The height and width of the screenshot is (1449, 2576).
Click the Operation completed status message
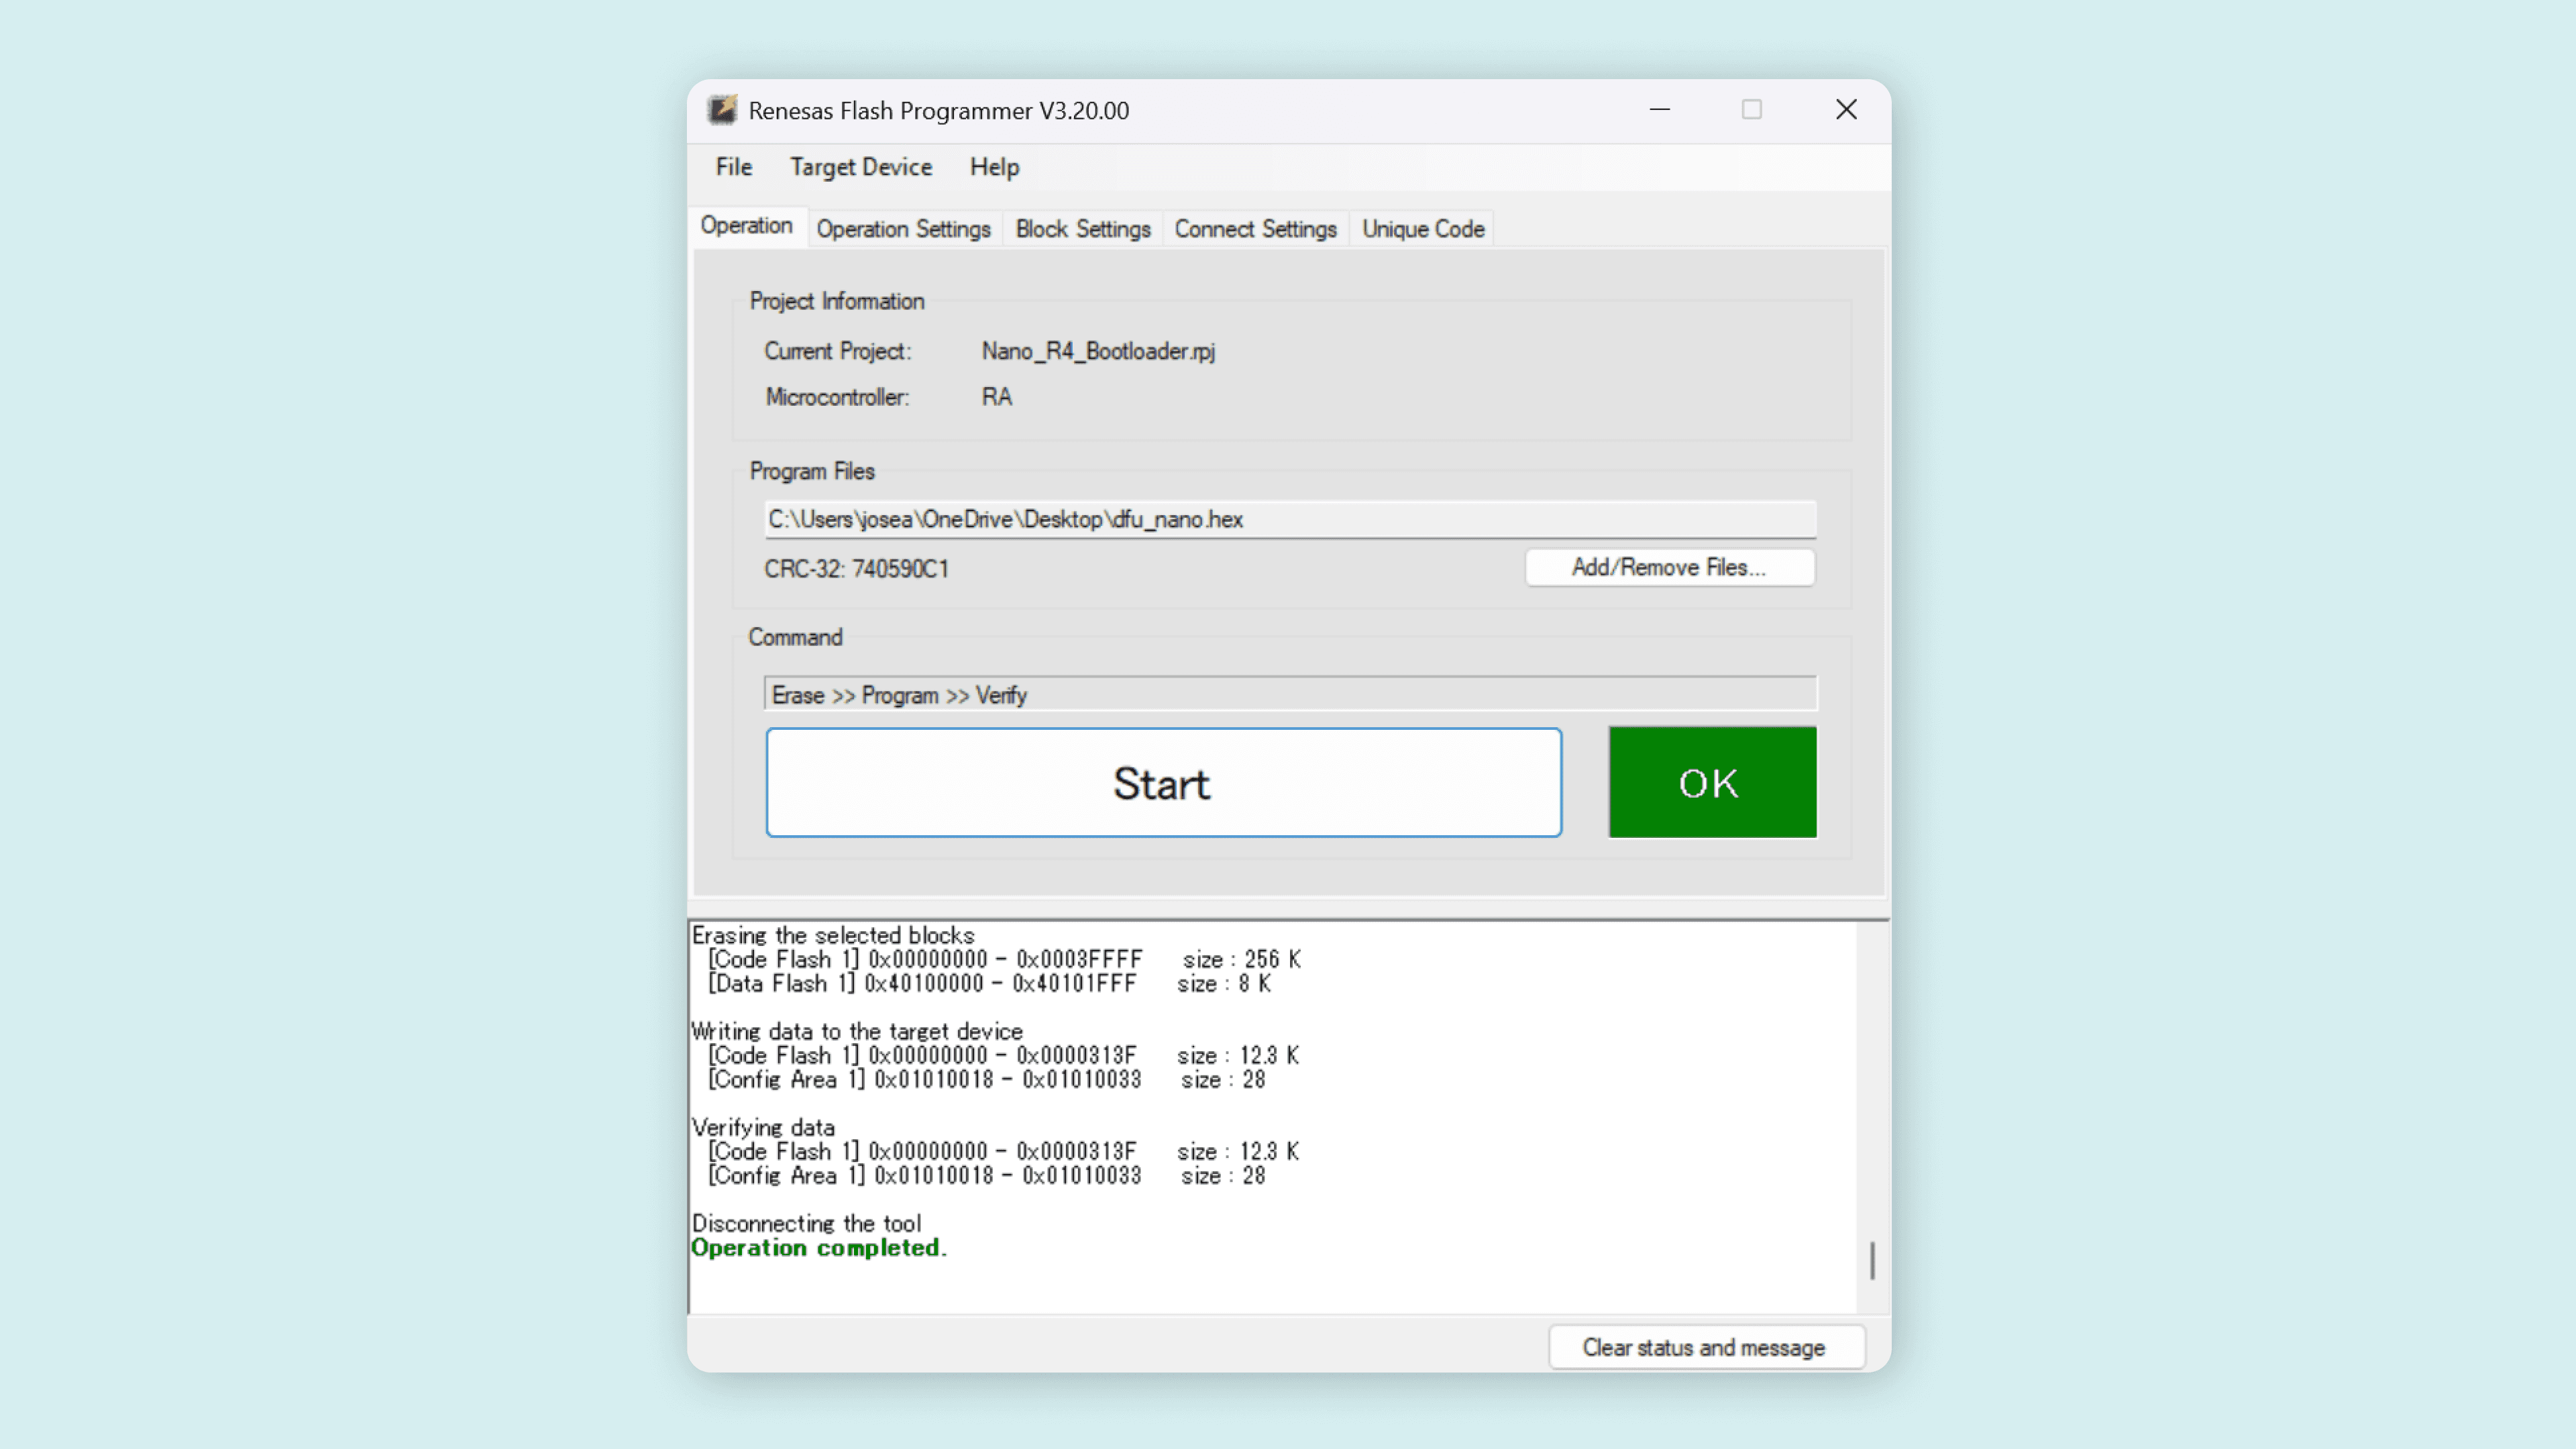819,1247
